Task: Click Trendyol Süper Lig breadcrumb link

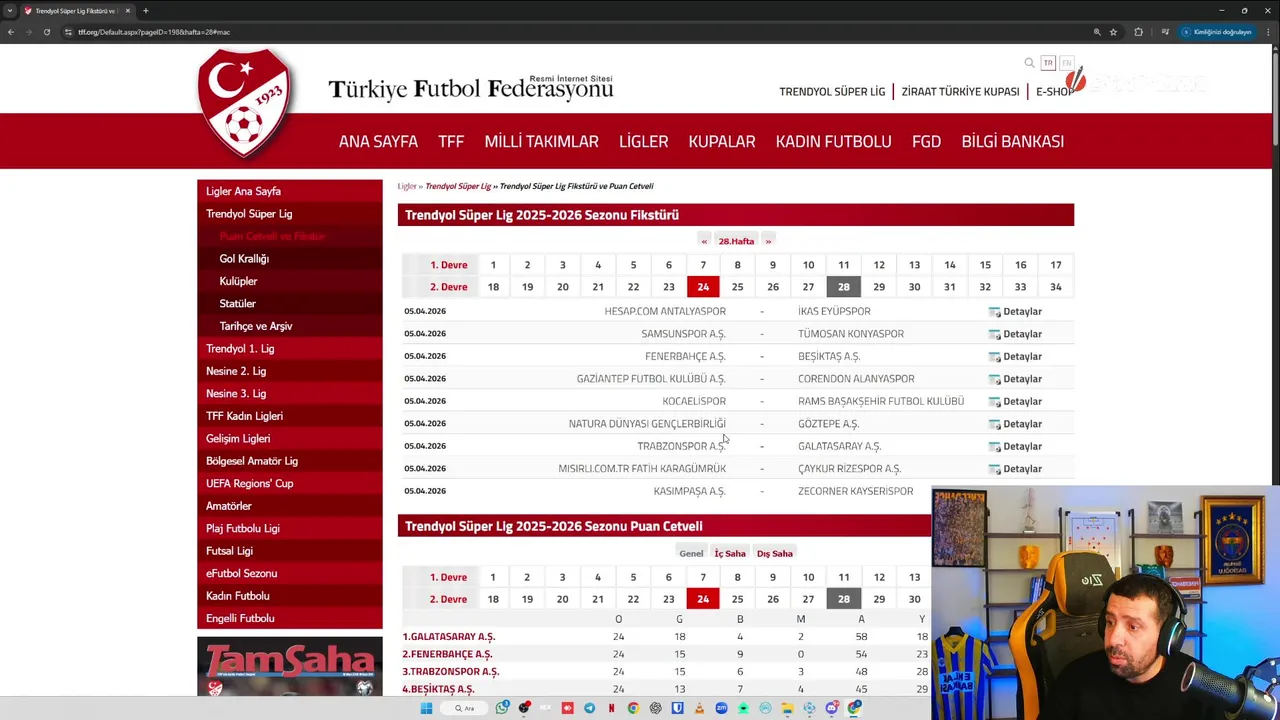Action: pyautogui.click(x=458, y=186)
